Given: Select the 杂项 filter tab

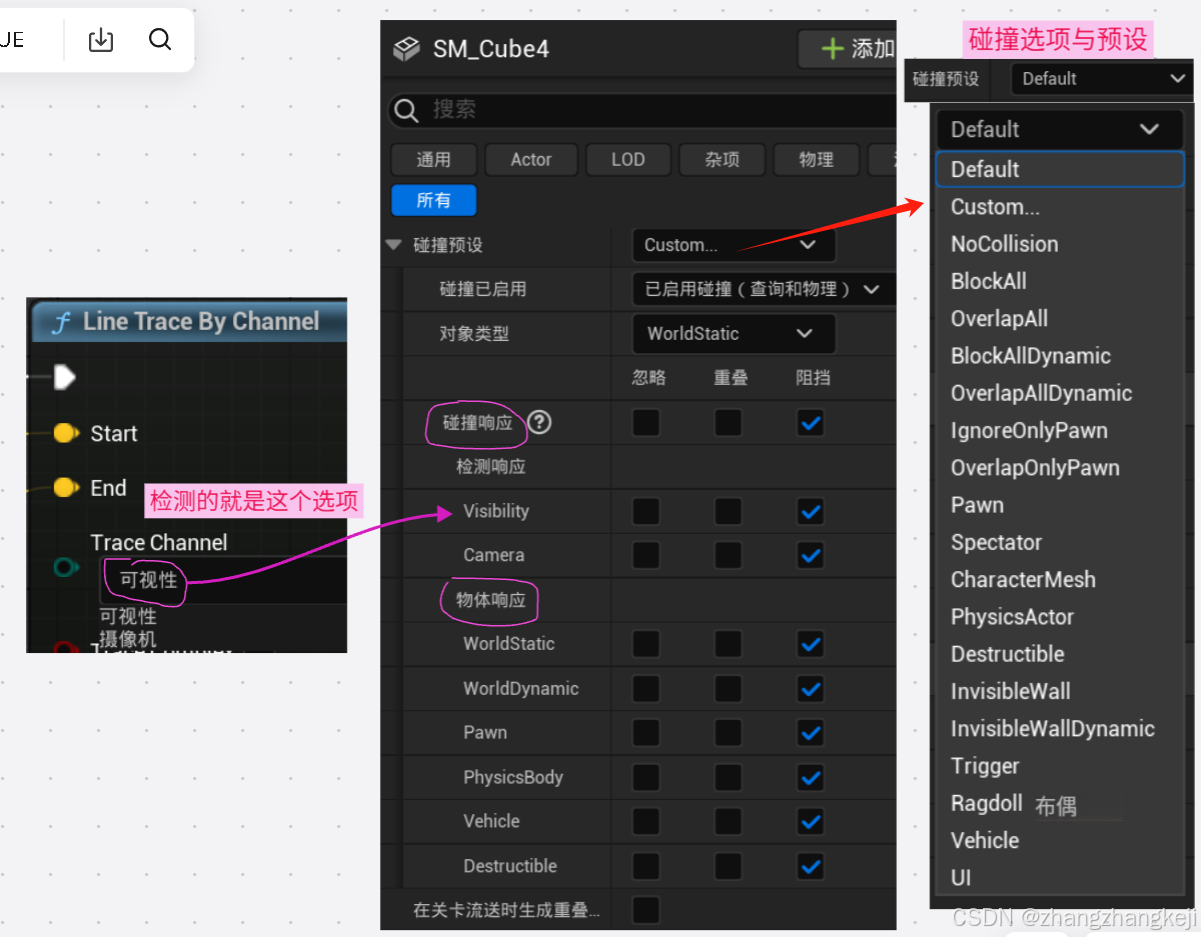Looking at the screenshot, I should (x=722, y=160).
